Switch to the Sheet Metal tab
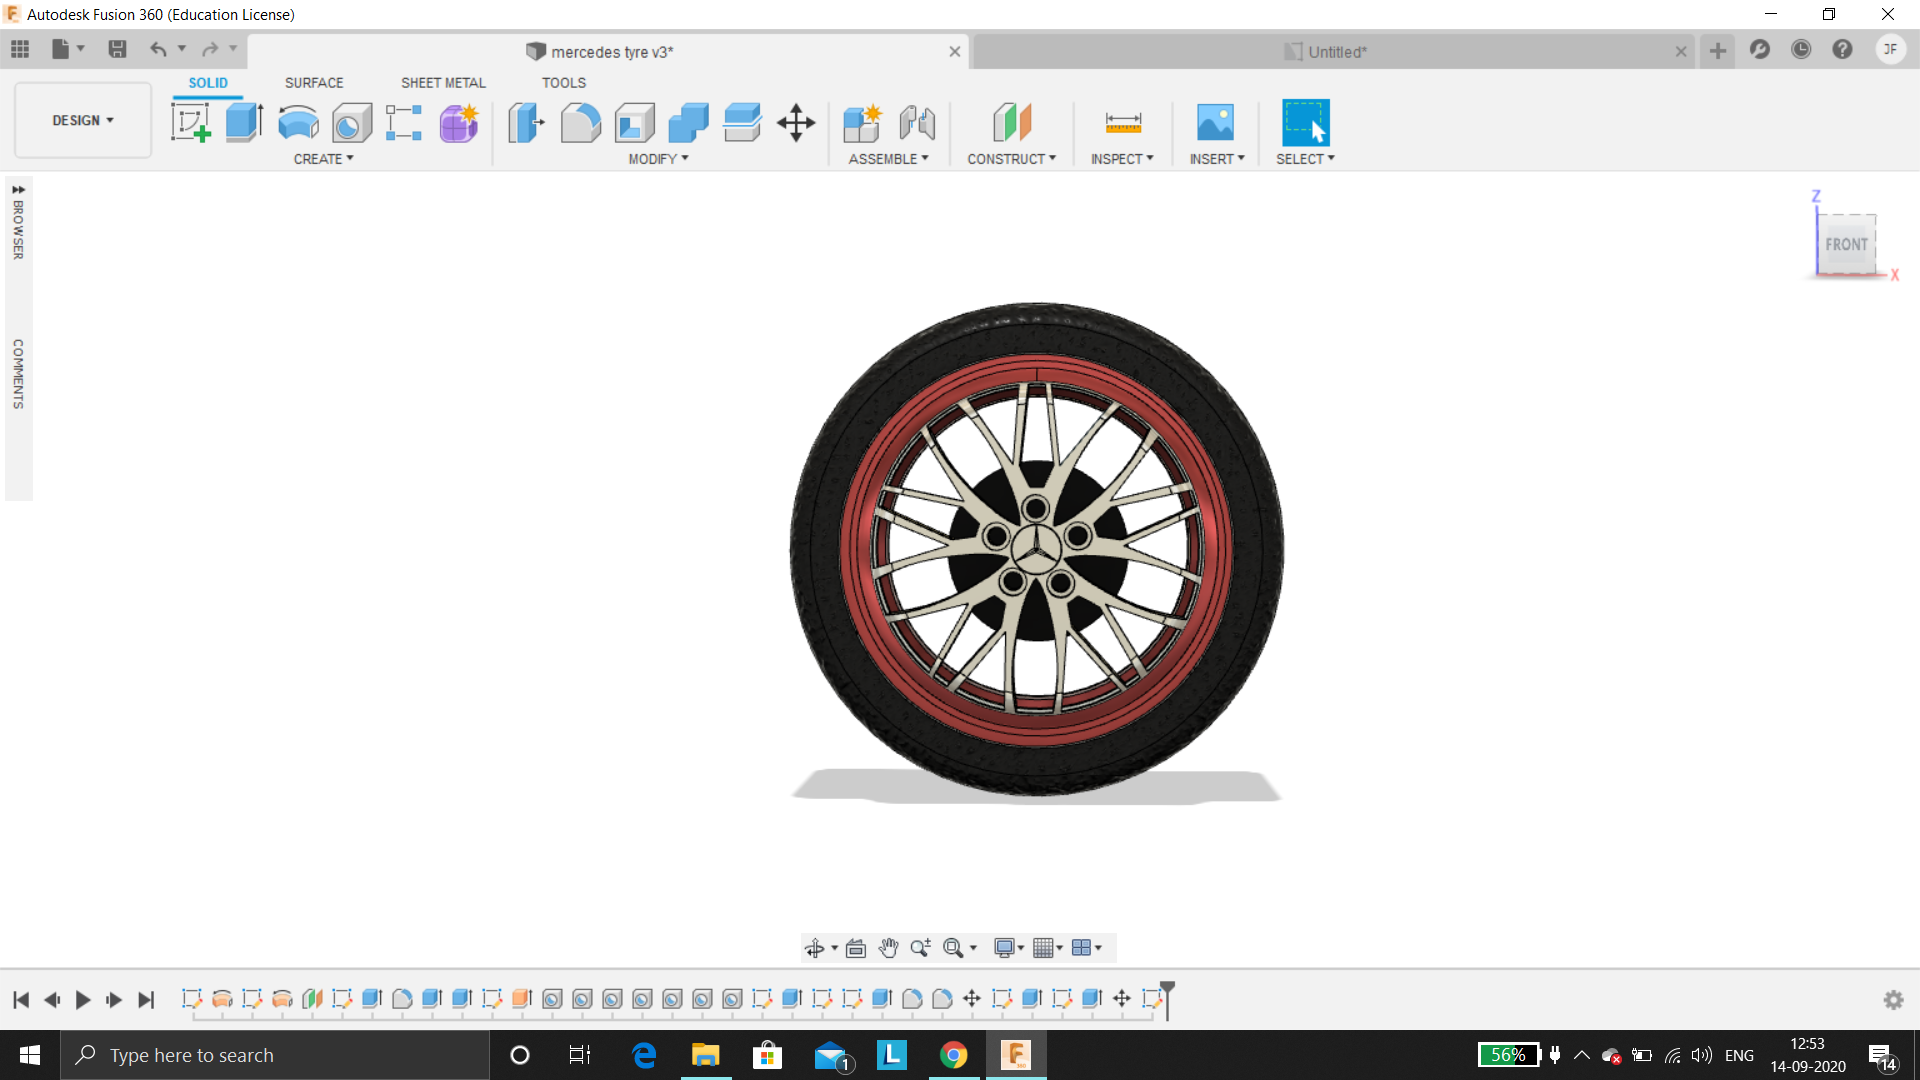 pos(443,83)
